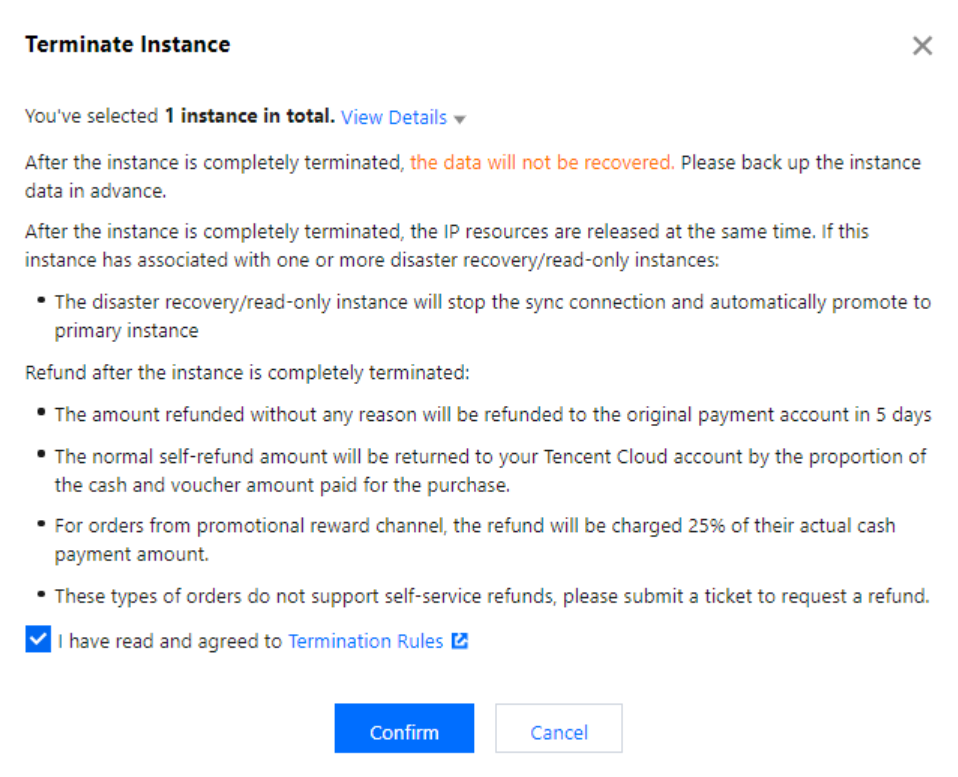Click the I have read and agreed label
The width and height of the screenshot is (958, 777).
[x=170, y=641]
